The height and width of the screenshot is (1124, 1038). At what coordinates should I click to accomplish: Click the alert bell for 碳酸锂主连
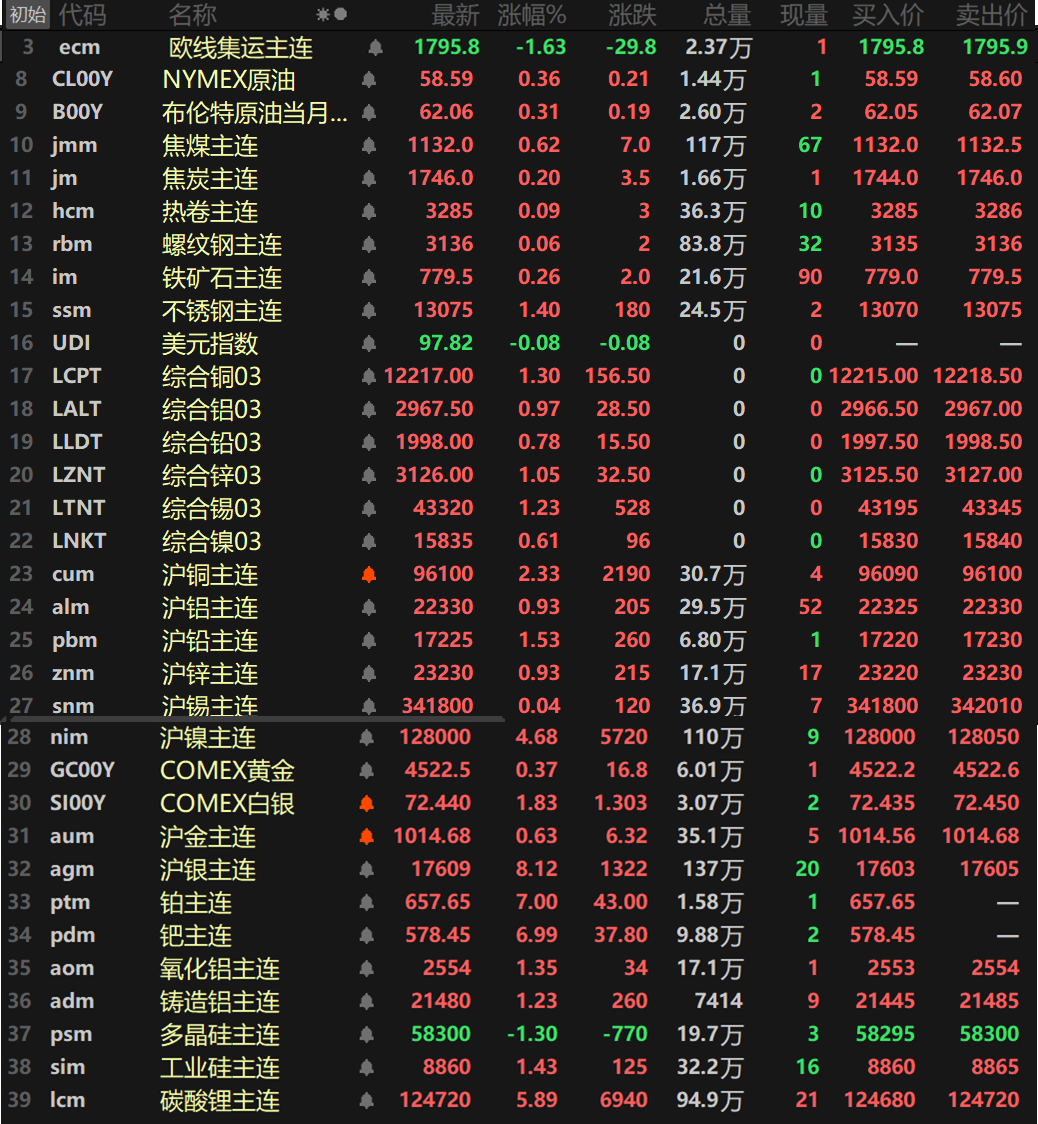(x=368, y=1100)
